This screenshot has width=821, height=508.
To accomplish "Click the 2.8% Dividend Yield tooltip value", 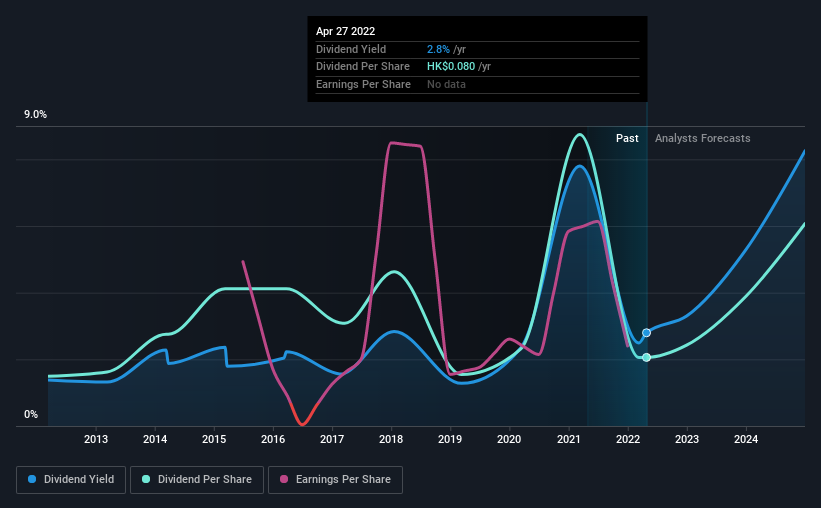I will 438,49.
